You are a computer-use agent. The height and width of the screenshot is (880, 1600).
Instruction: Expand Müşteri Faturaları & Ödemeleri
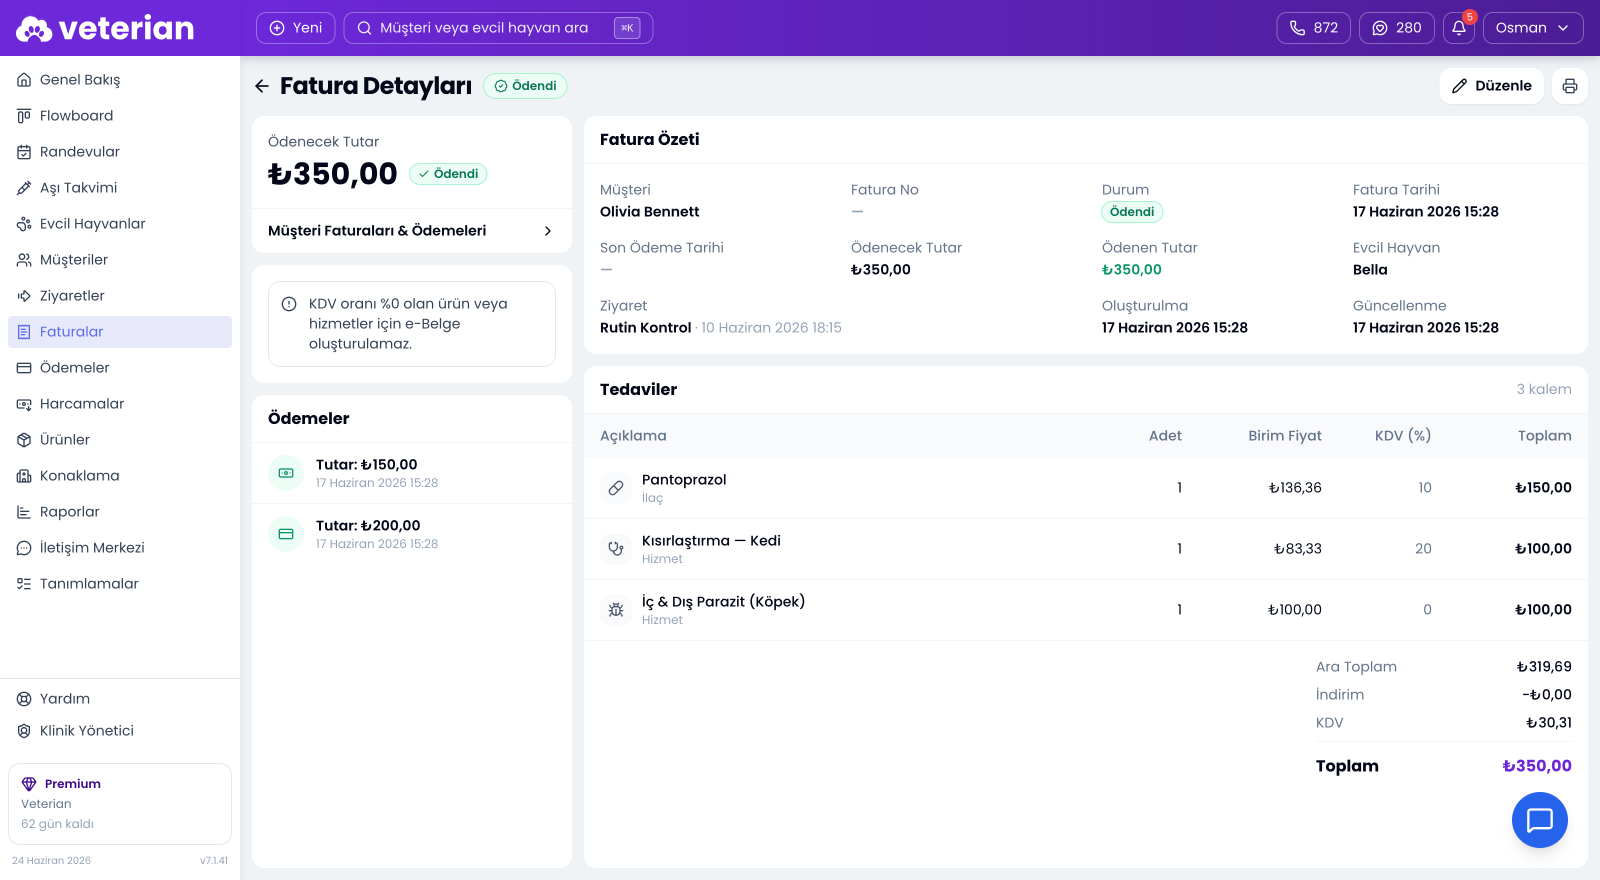(412, 231)
